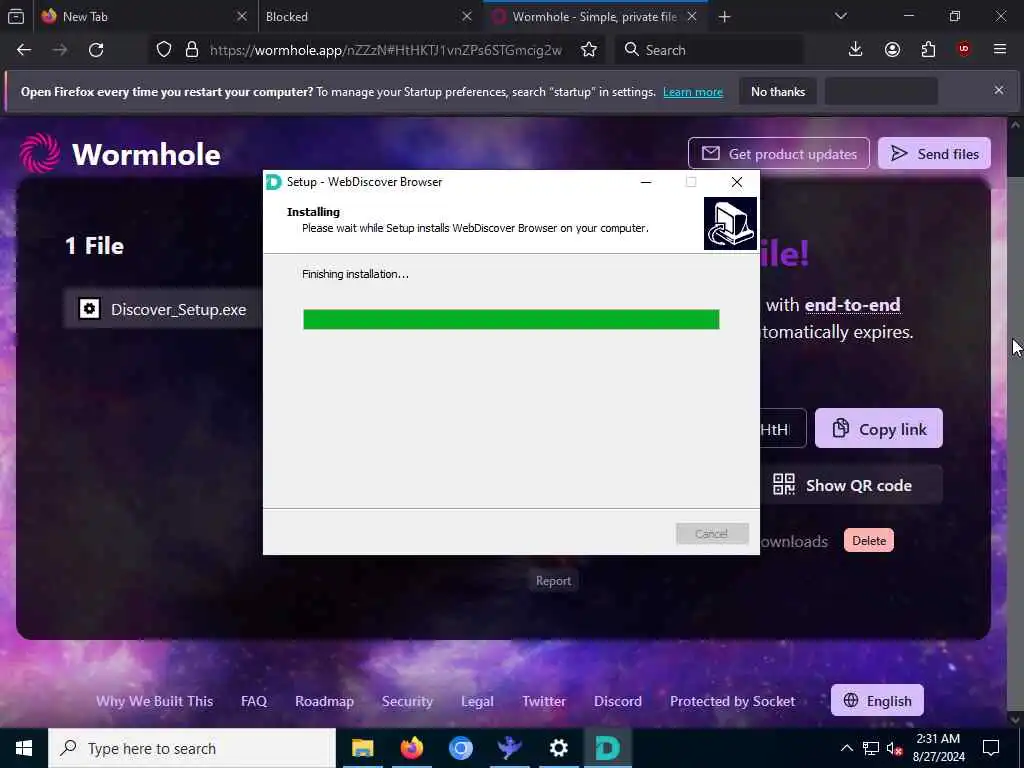Click Show QR code button
This screenshot has height=768, width=1024.
pos(851,485)
